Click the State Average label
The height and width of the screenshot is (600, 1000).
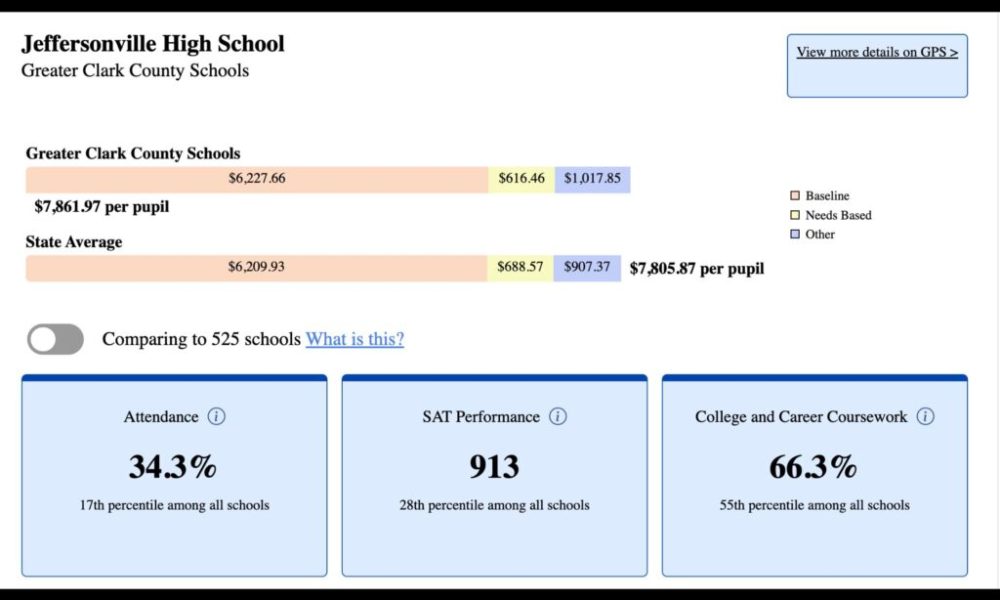tap(74, 242)
